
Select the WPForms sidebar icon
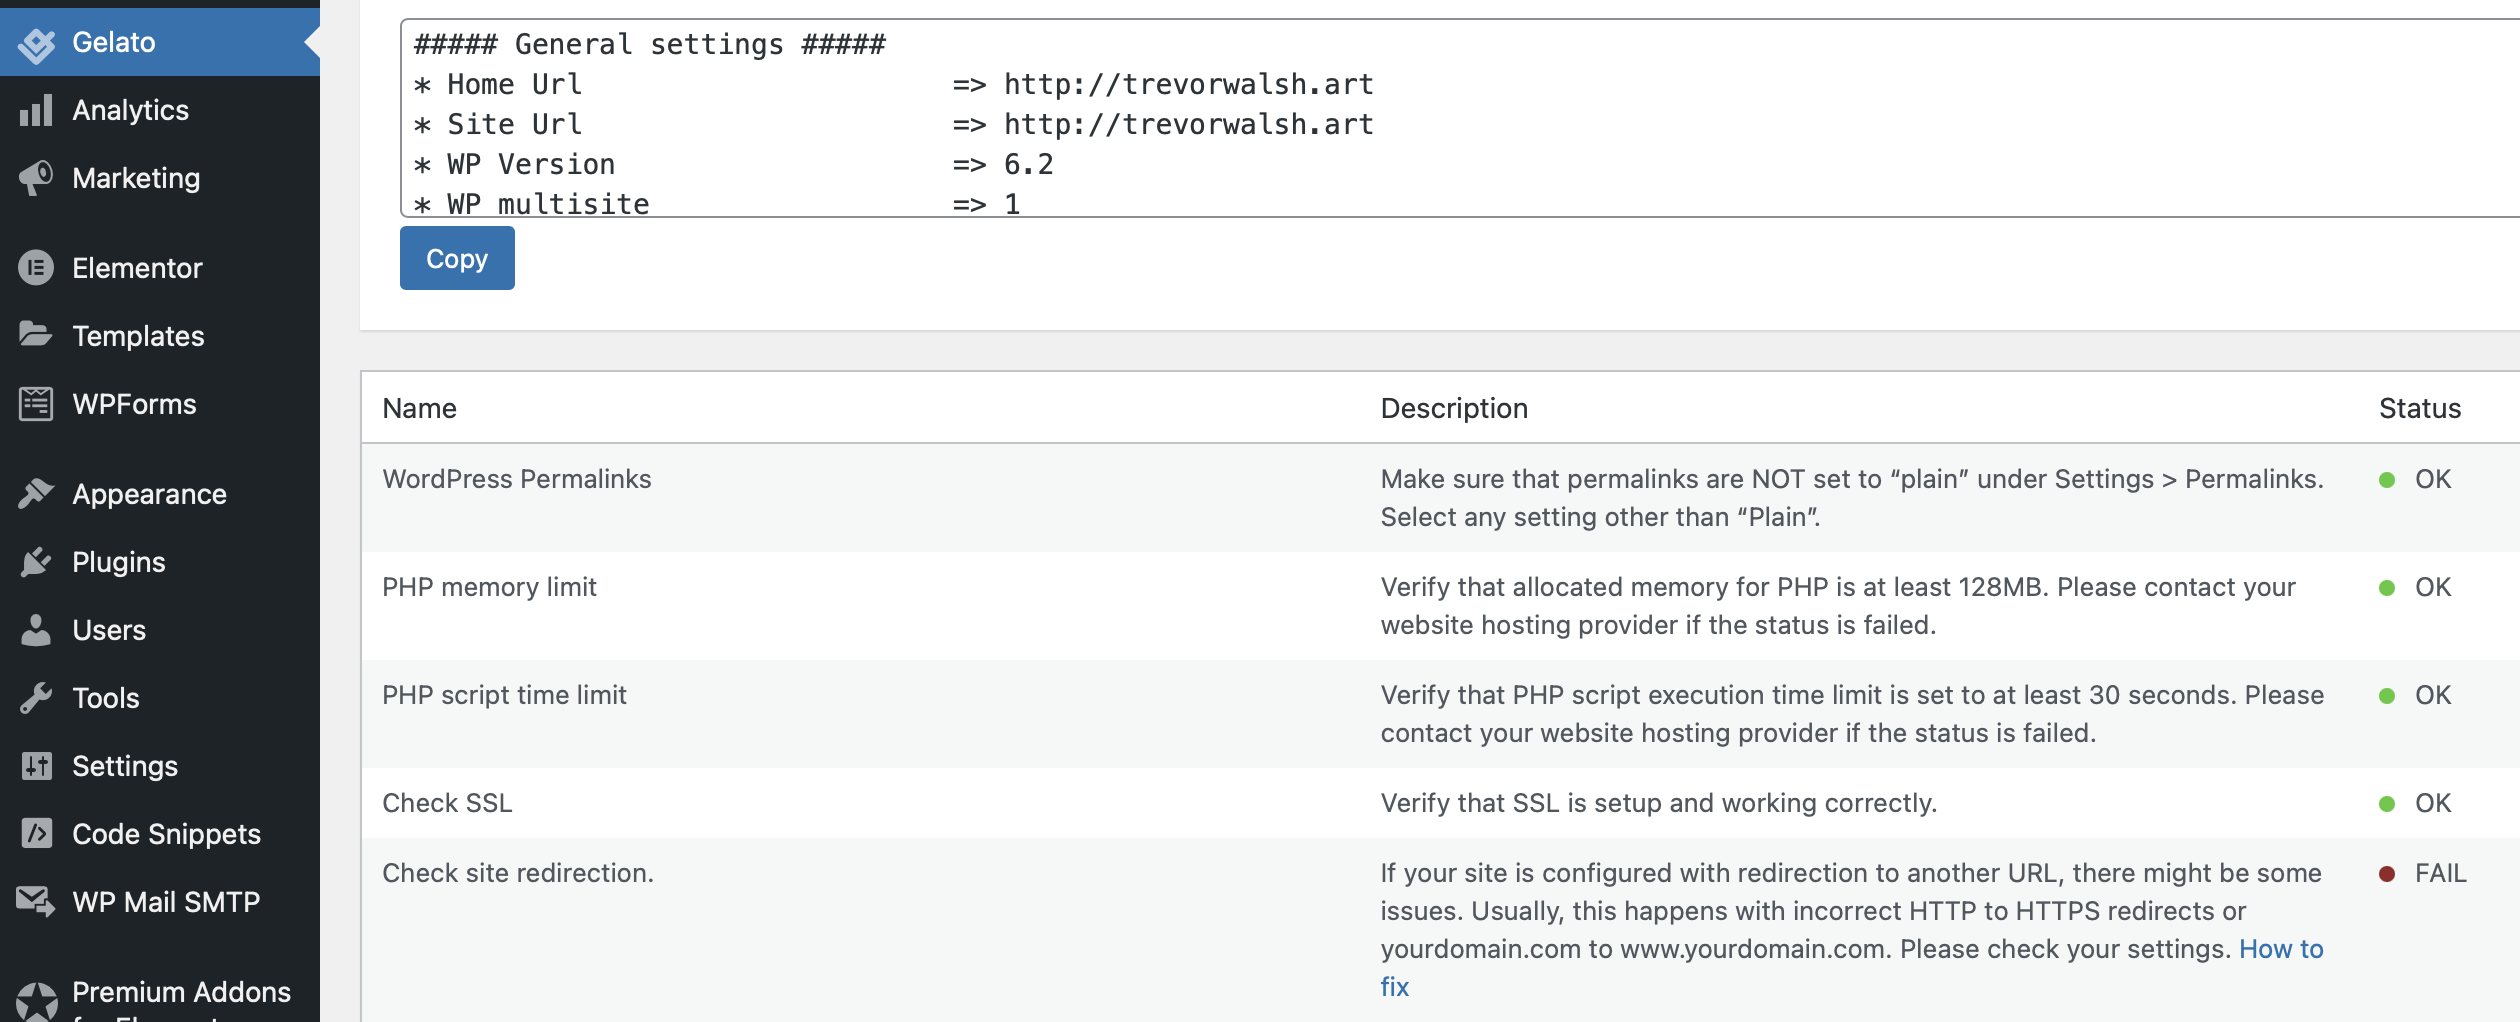37,404
